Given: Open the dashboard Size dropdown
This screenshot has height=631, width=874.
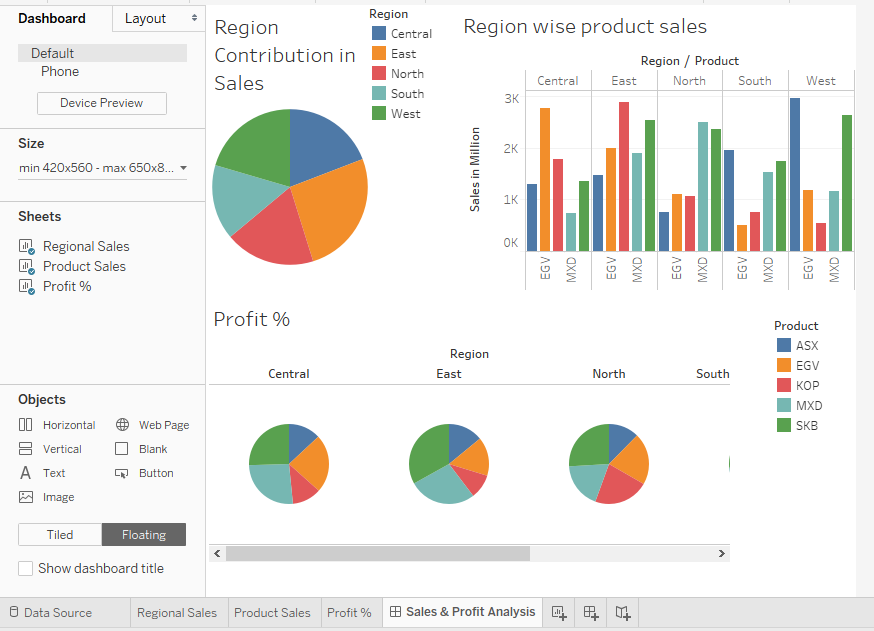Looking at the screenshot, I should (103, 168).
